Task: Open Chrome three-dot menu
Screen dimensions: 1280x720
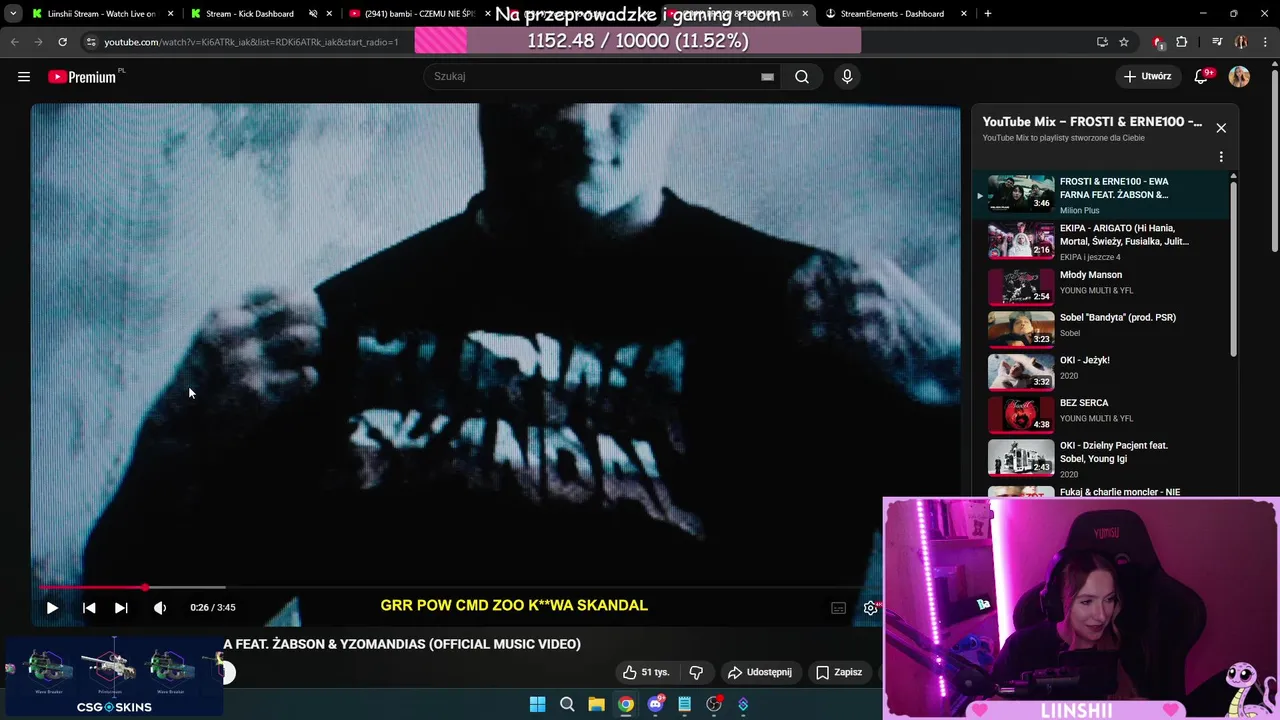Action: point(1265,42)
